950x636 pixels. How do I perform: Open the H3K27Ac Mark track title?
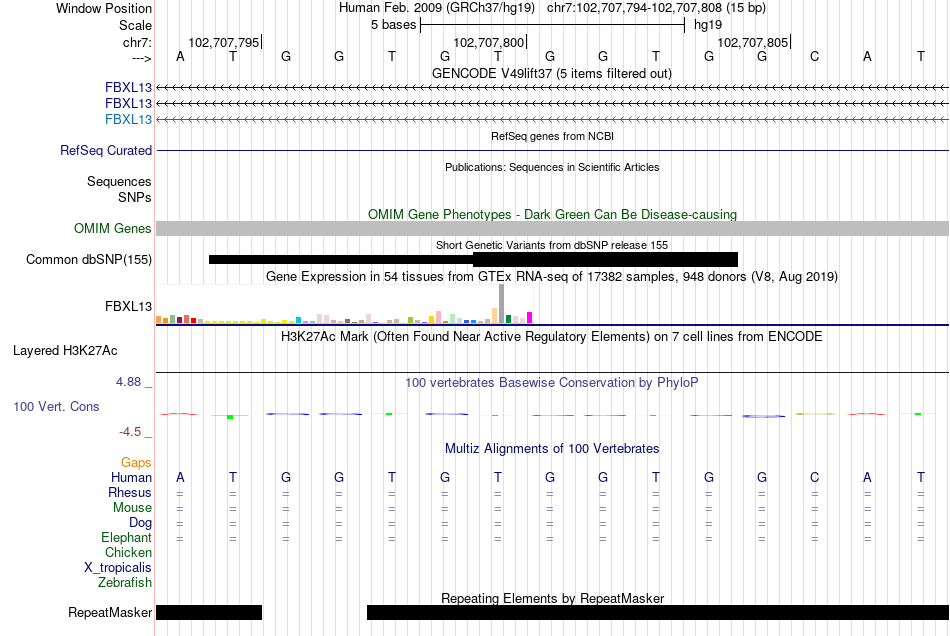pyautogui.click(x=552, y=337)
